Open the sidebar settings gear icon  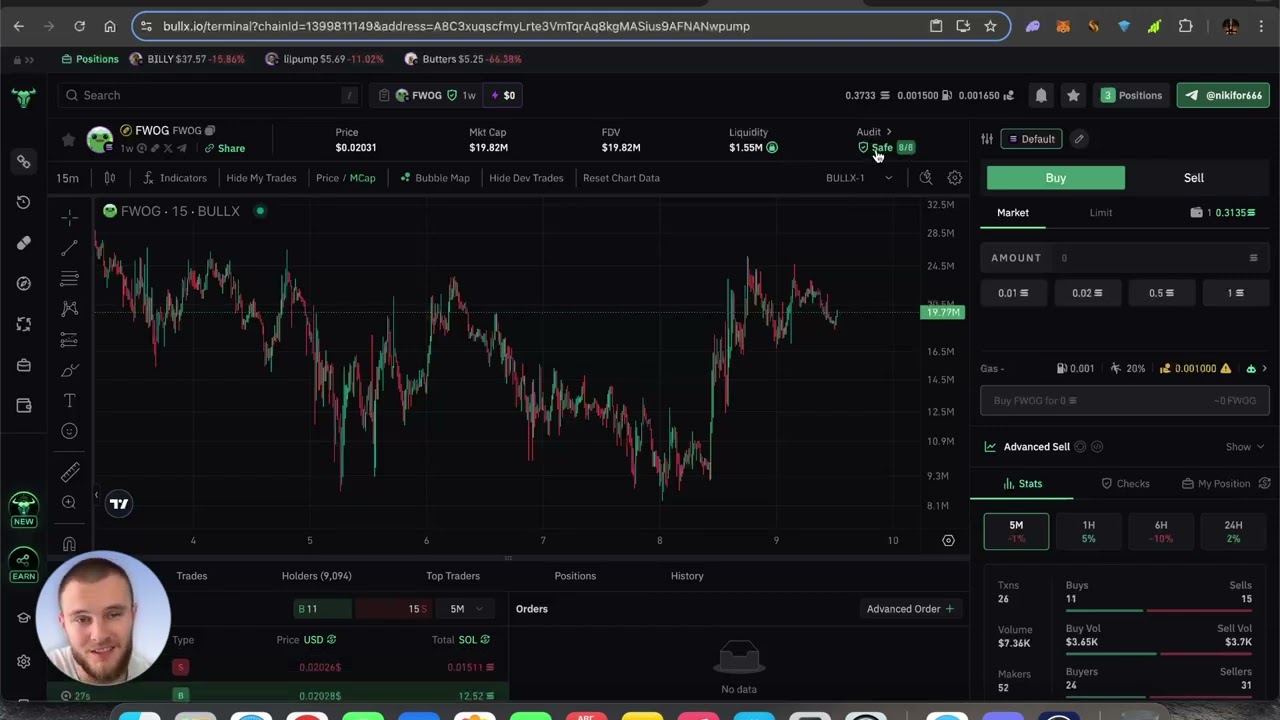pyautogui.click(x=24, y=662)
